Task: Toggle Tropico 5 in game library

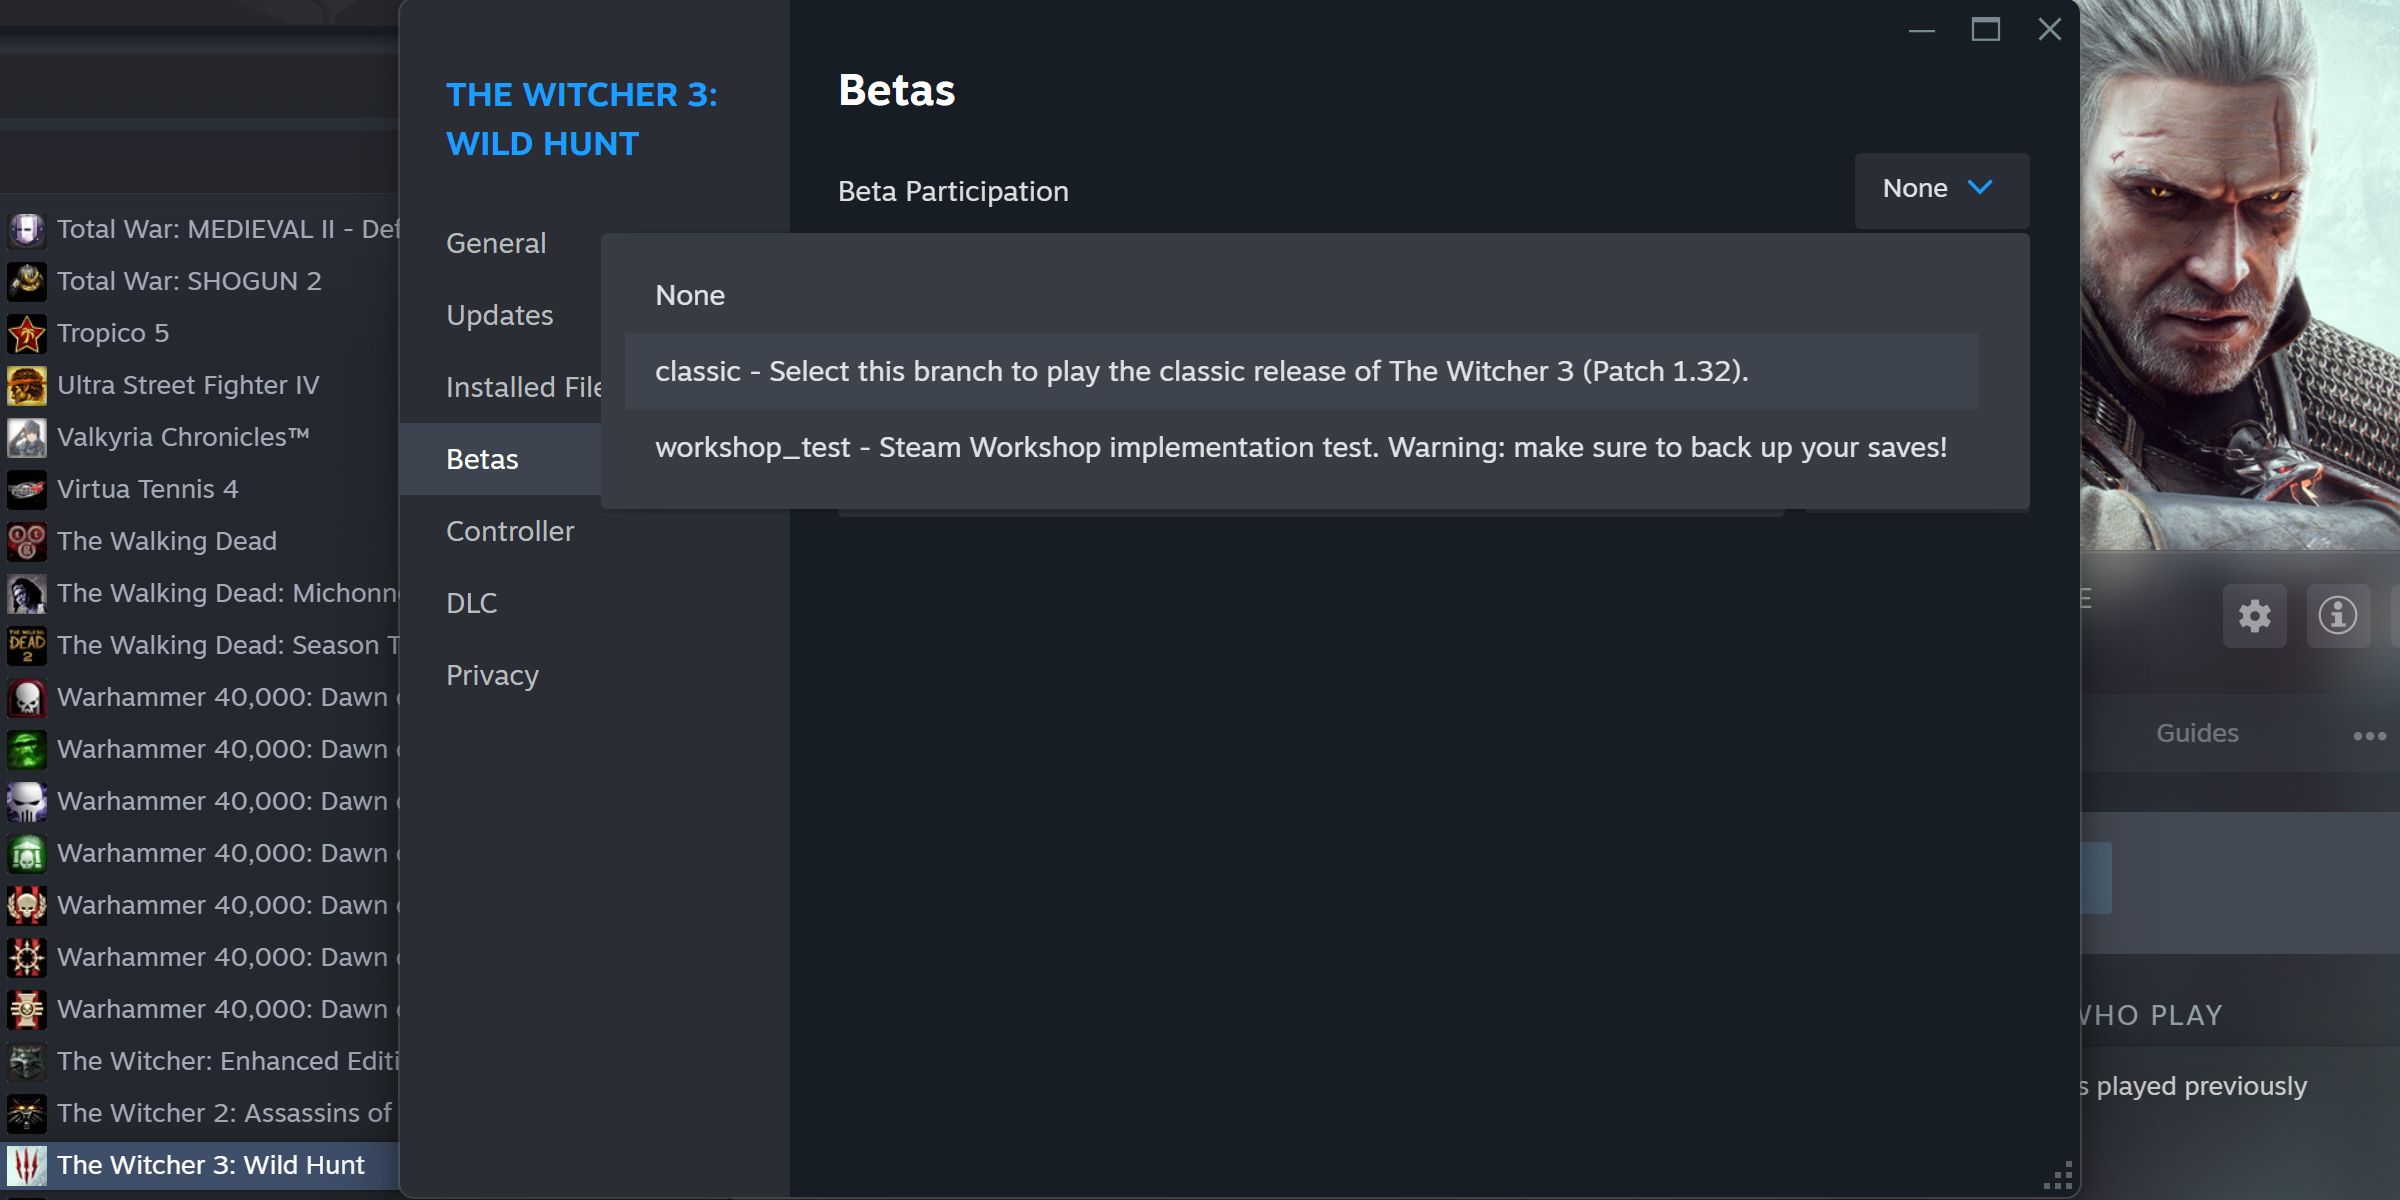Action: [113, 332]
